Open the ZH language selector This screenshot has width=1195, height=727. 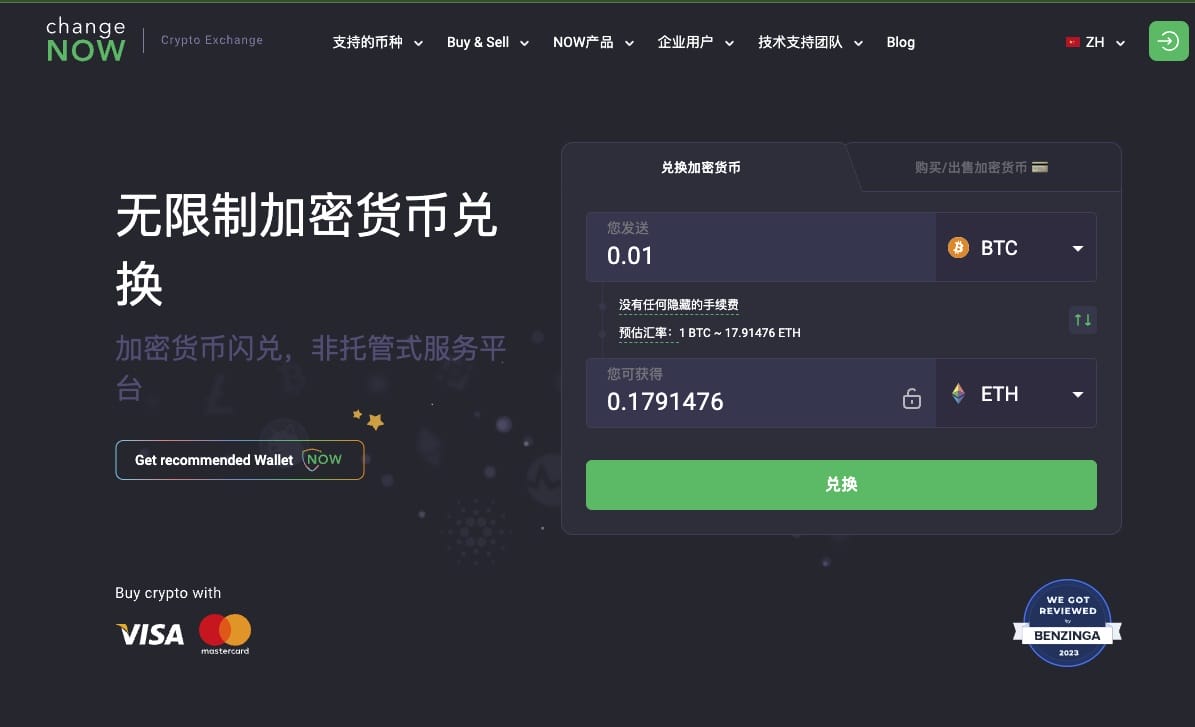tap(1095, 43)
